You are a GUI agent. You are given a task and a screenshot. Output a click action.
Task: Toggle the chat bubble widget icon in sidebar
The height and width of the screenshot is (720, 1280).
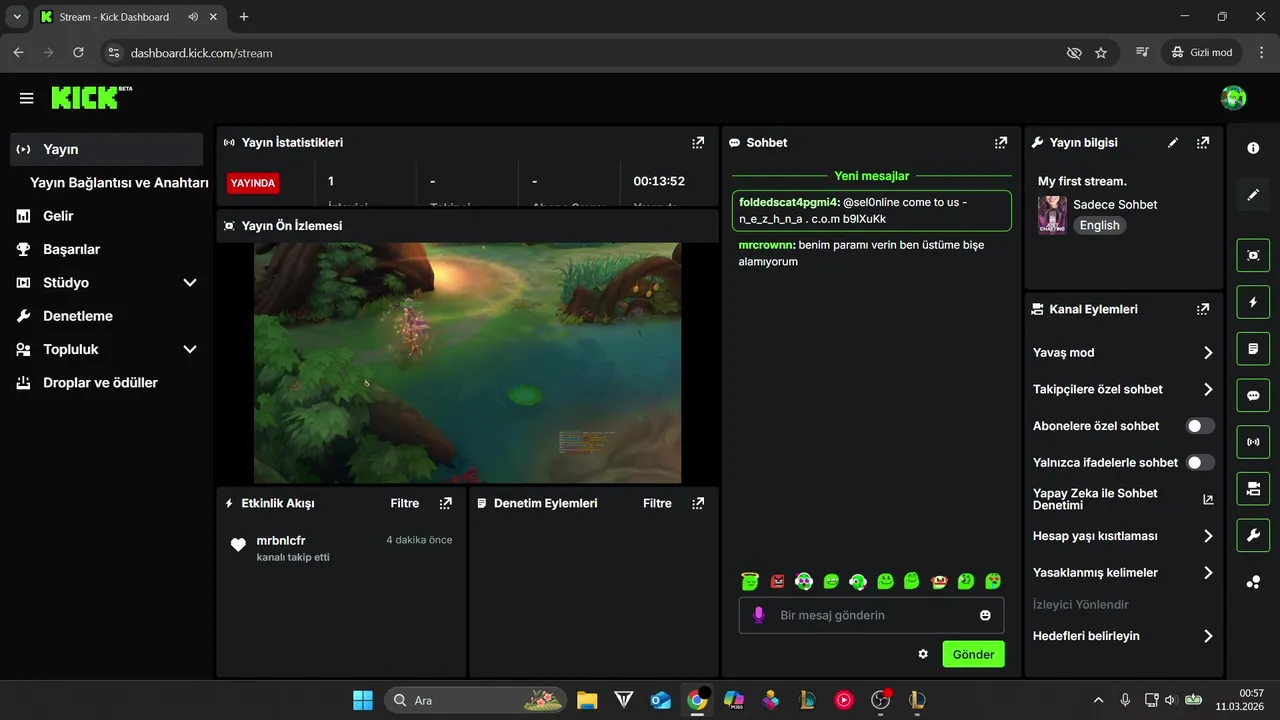pyautogui.click(x=1253, y=395)
